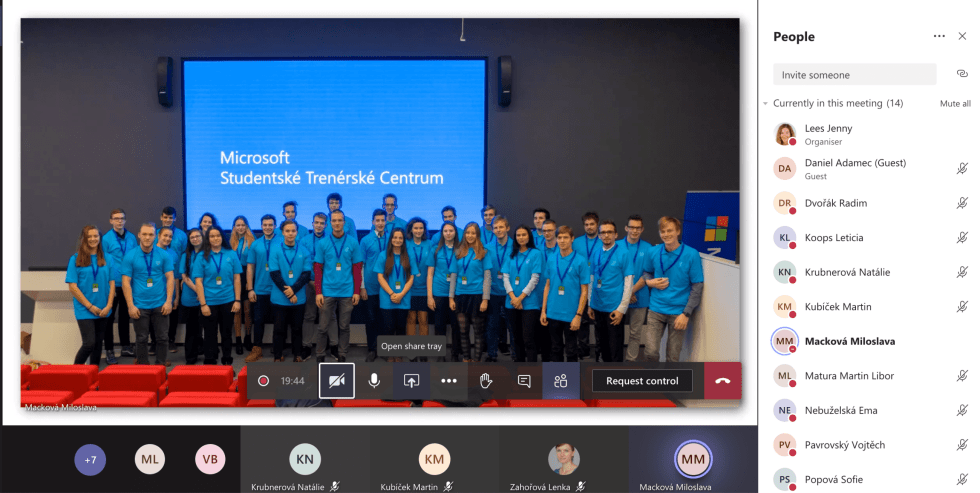Click Request control
The width and height of the screenshot is (980, 493).
tap(642, 381)
